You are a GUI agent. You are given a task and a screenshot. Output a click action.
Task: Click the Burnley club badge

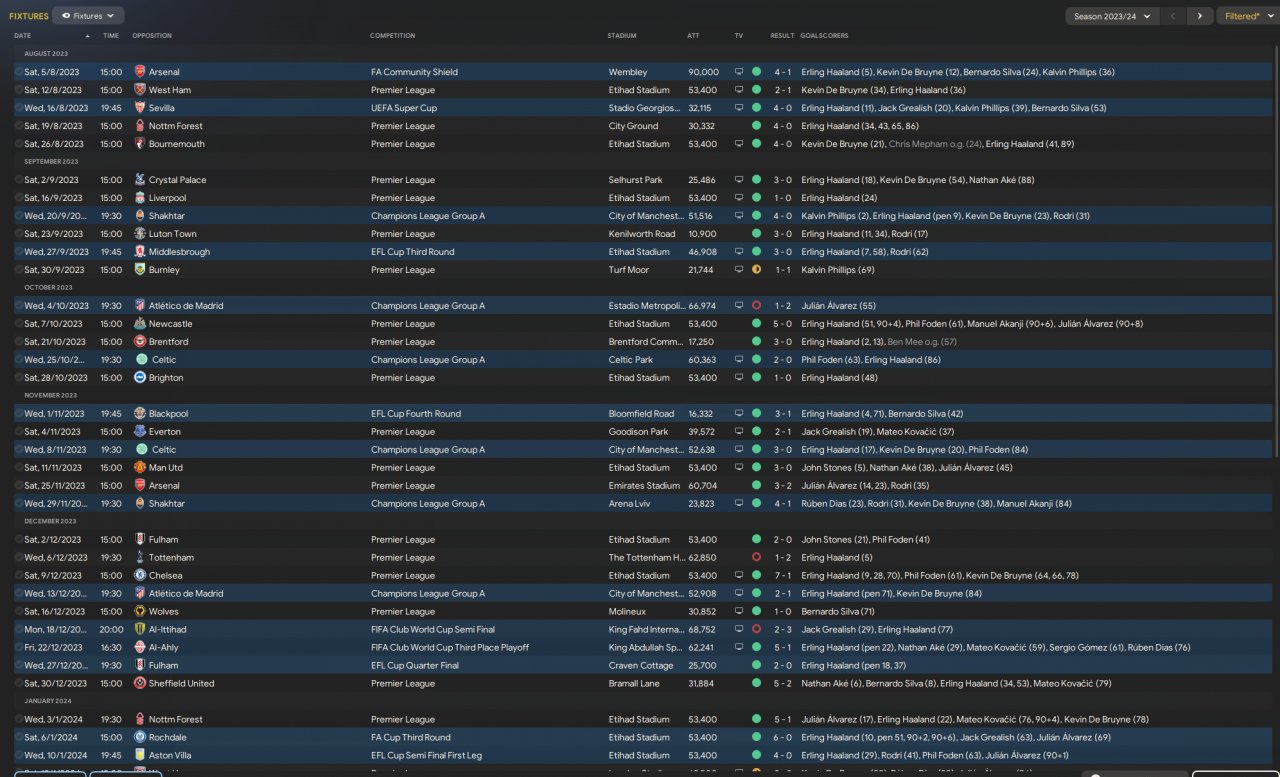[x=140, y=270]
